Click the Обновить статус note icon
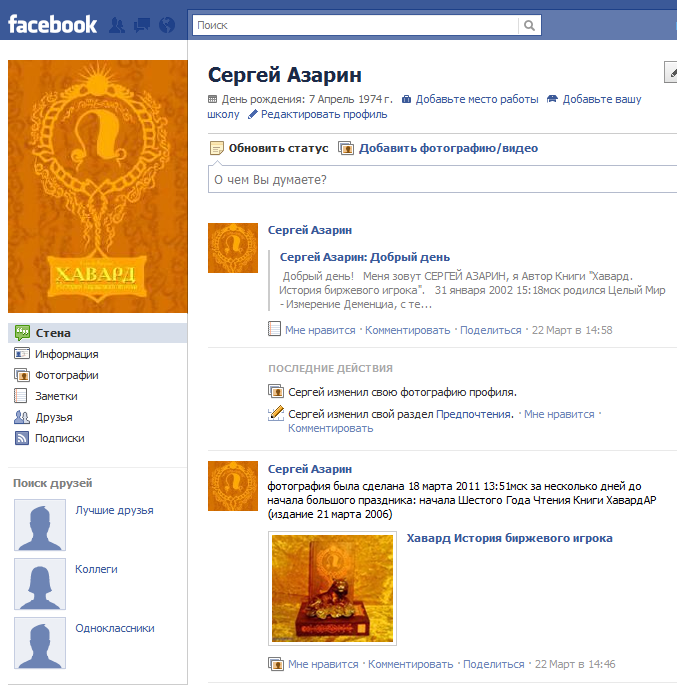The image size is (677, 685). [x=217, y=148]
